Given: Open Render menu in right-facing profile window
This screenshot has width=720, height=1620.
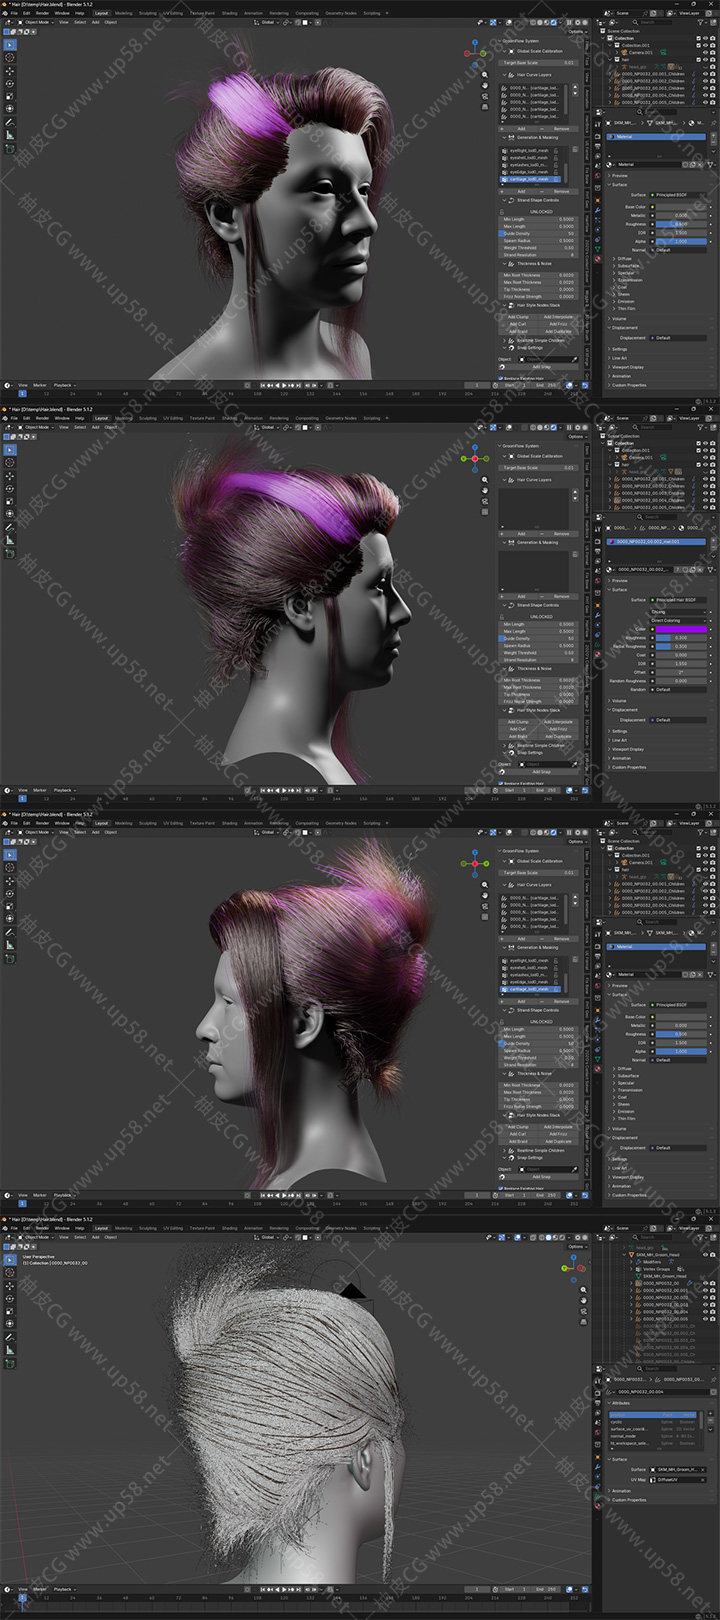Looking at the screenshot, I should click(x=42, y=418).
